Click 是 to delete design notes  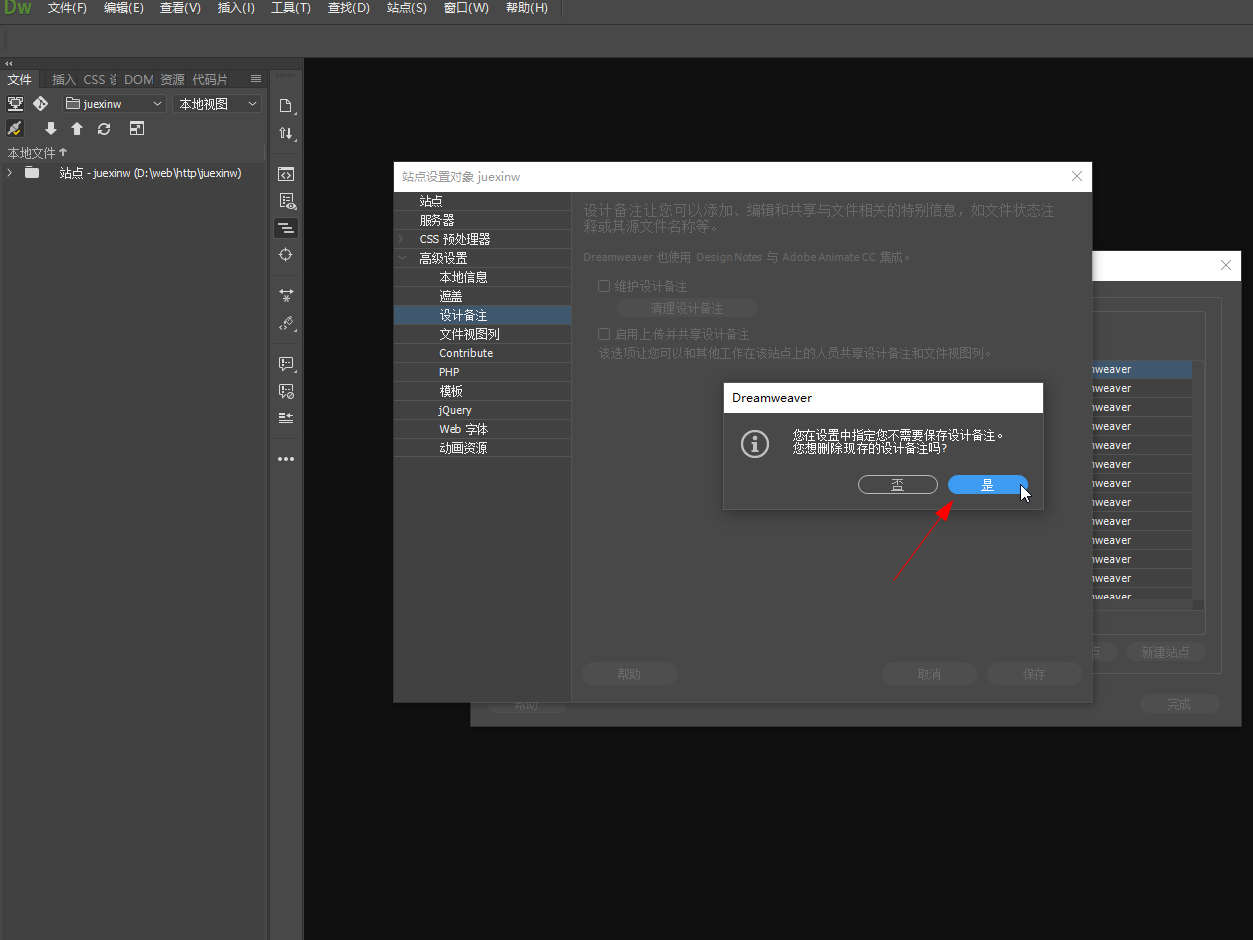(988, 485)
